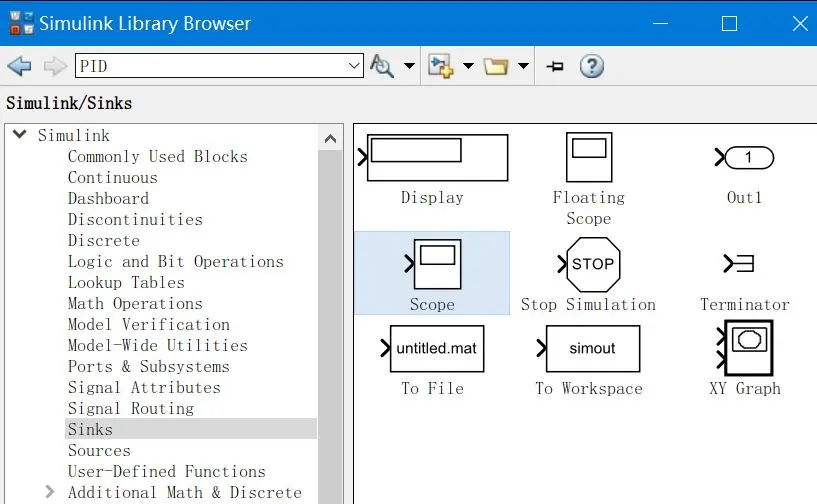Viewport: 817px width, 504px height.
Task: Select the Lookup Tables library
Action: click(x=126, y=282)
